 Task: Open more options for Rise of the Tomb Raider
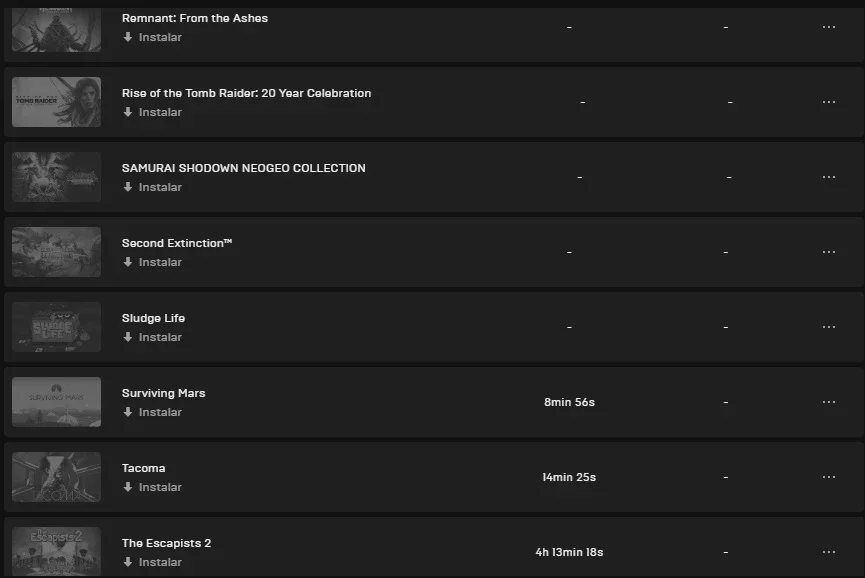(829, 102)
